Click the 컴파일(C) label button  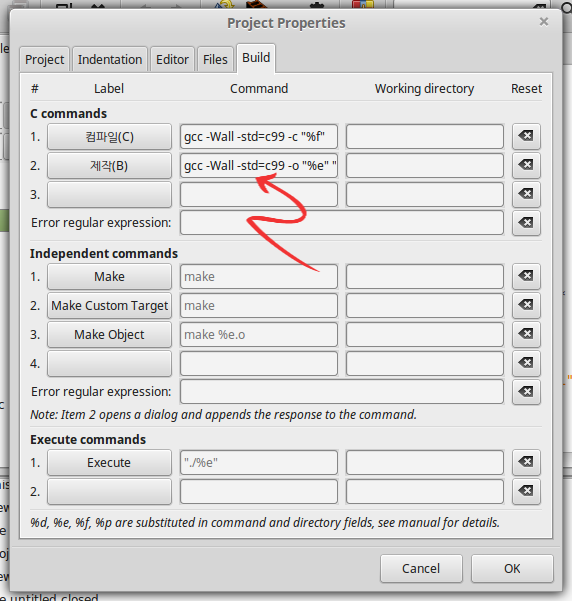pyautogui.click(x=109, y=136)
